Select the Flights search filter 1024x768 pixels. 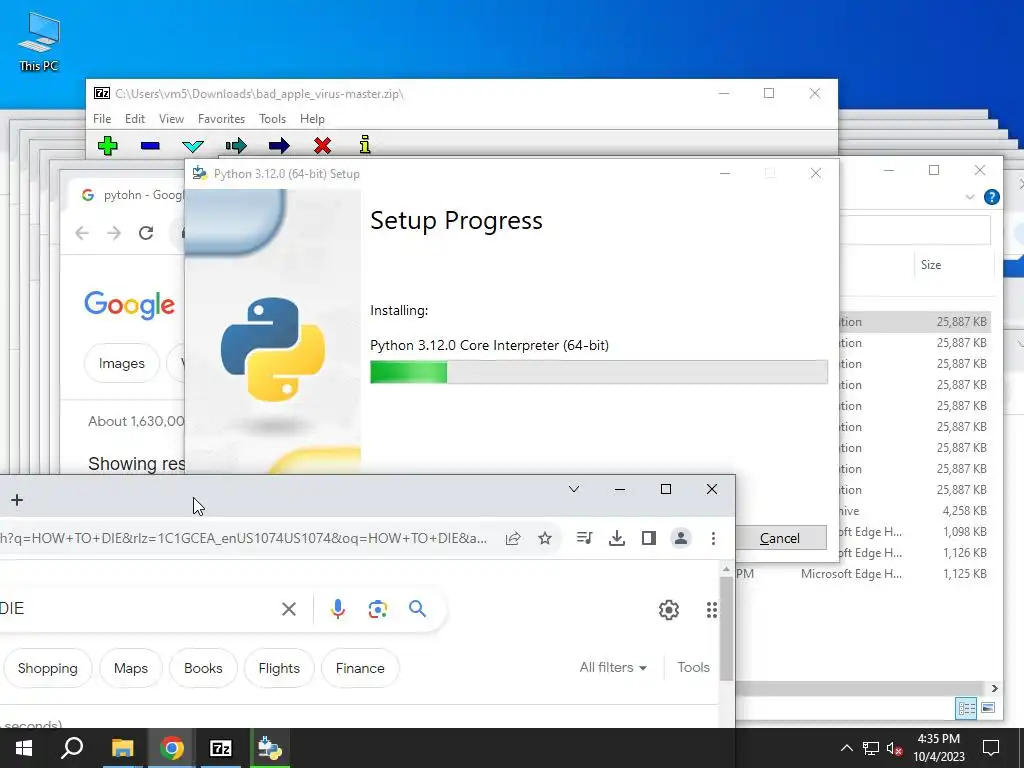click(x=279, y=668)
